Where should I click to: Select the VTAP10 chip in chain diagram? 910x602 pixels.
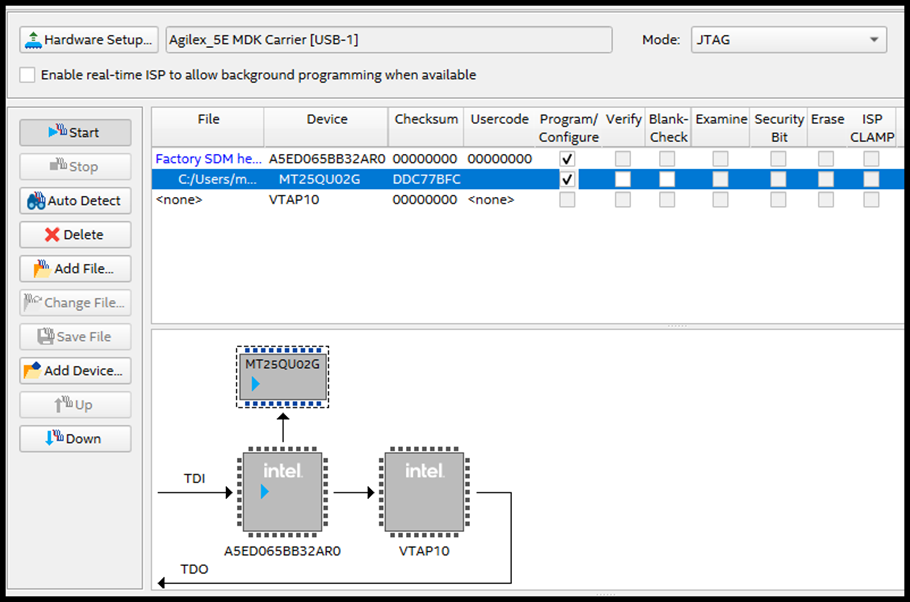pos(424,492)
